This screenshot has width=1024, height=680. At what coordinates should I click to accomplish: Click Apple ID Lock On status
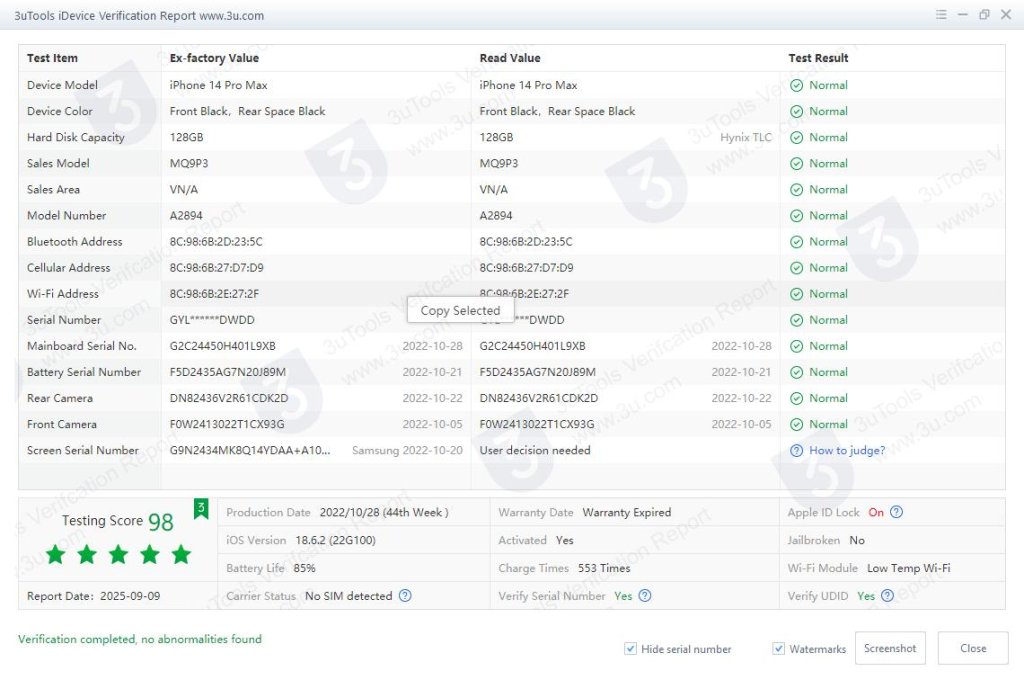point(876,513)
